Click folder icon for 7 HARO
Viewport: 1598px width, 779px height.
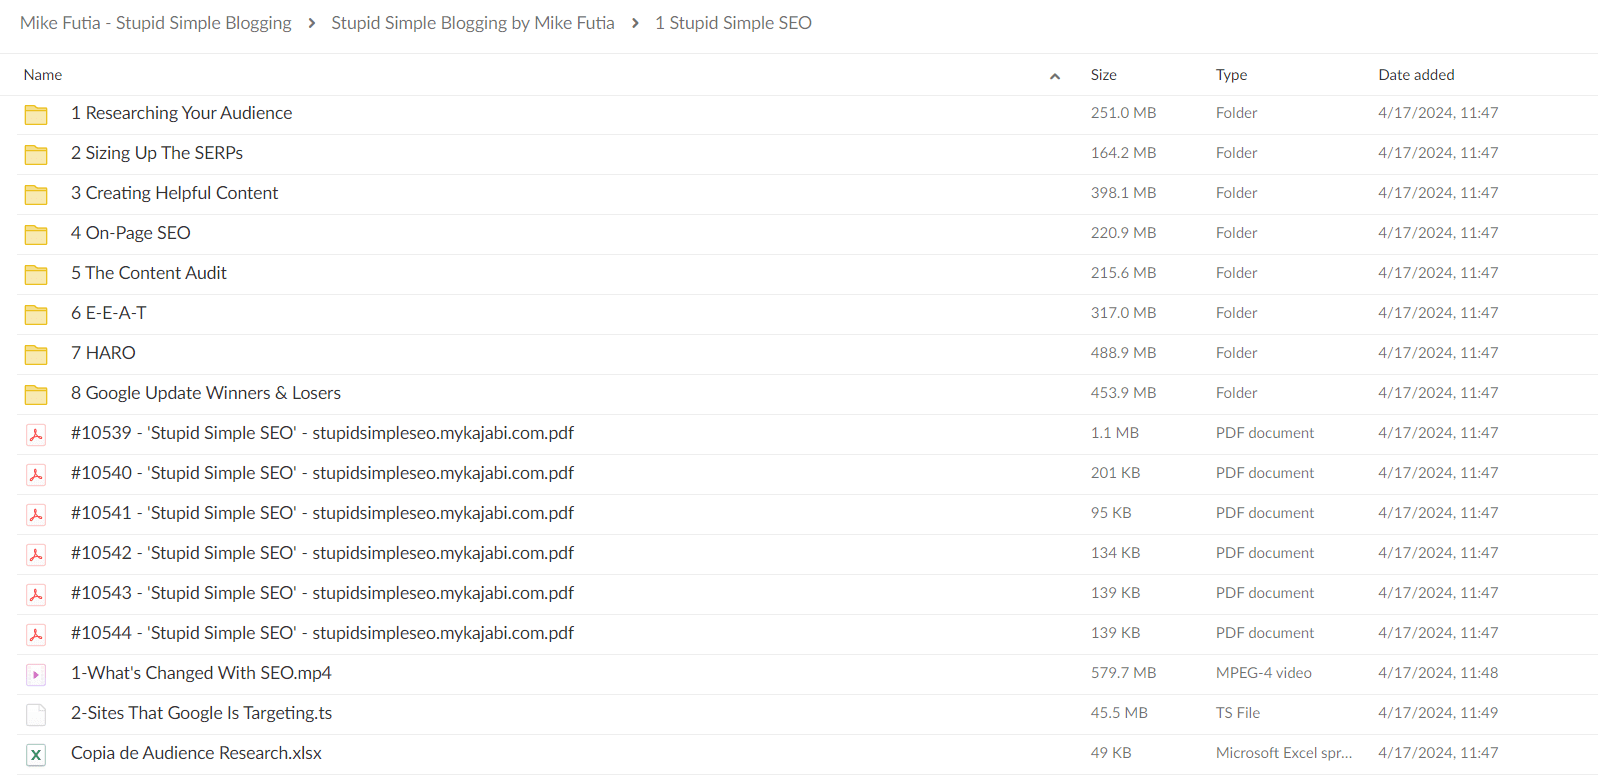pyautogui.click(x=36, y=355)
